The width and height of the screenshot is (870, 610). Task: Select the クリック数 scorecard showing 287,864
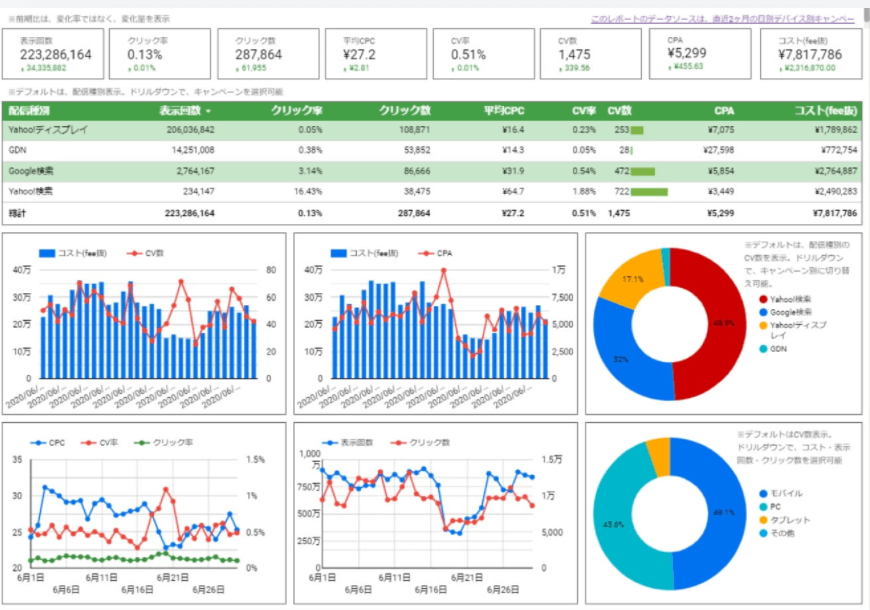(268, 54)
